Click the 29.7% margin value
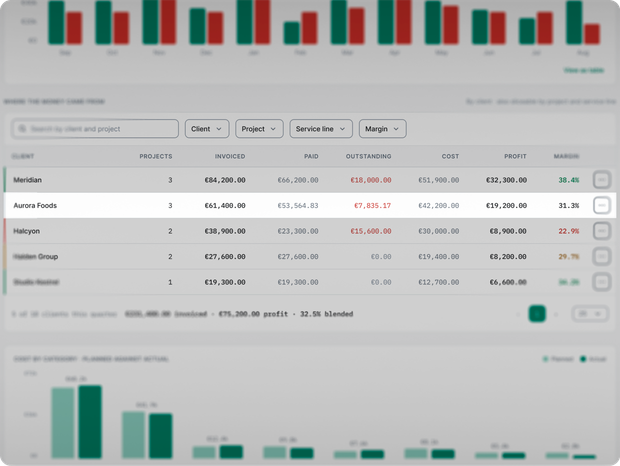The width and height of the screenshot is (620, 466). (569, 257)
